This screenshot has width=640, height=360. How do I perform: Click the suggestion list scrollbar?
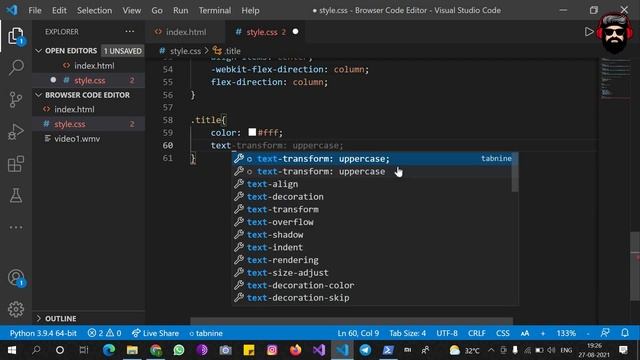click(515, 172)
